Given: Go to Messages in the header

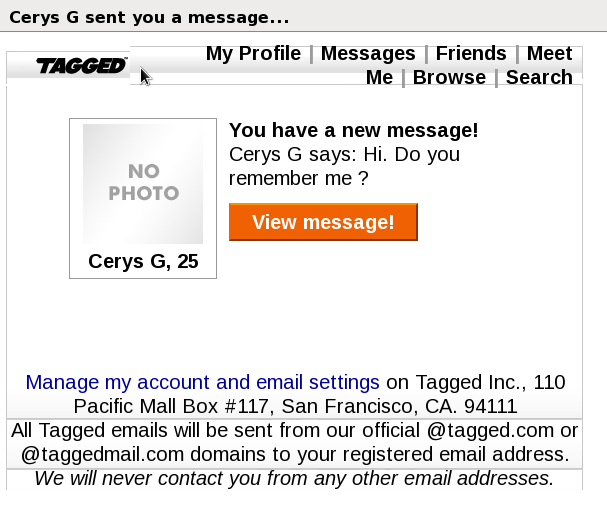Looking at the screenshot, I should point(368,54).
